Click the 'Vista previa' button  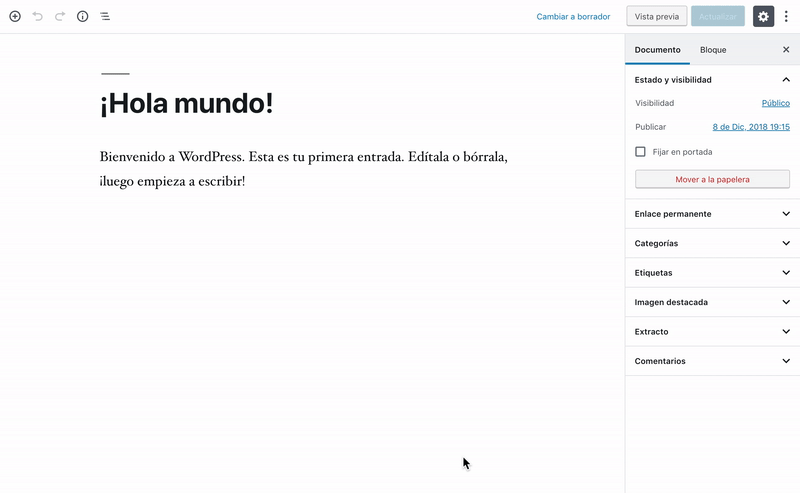tap(657, 17)
